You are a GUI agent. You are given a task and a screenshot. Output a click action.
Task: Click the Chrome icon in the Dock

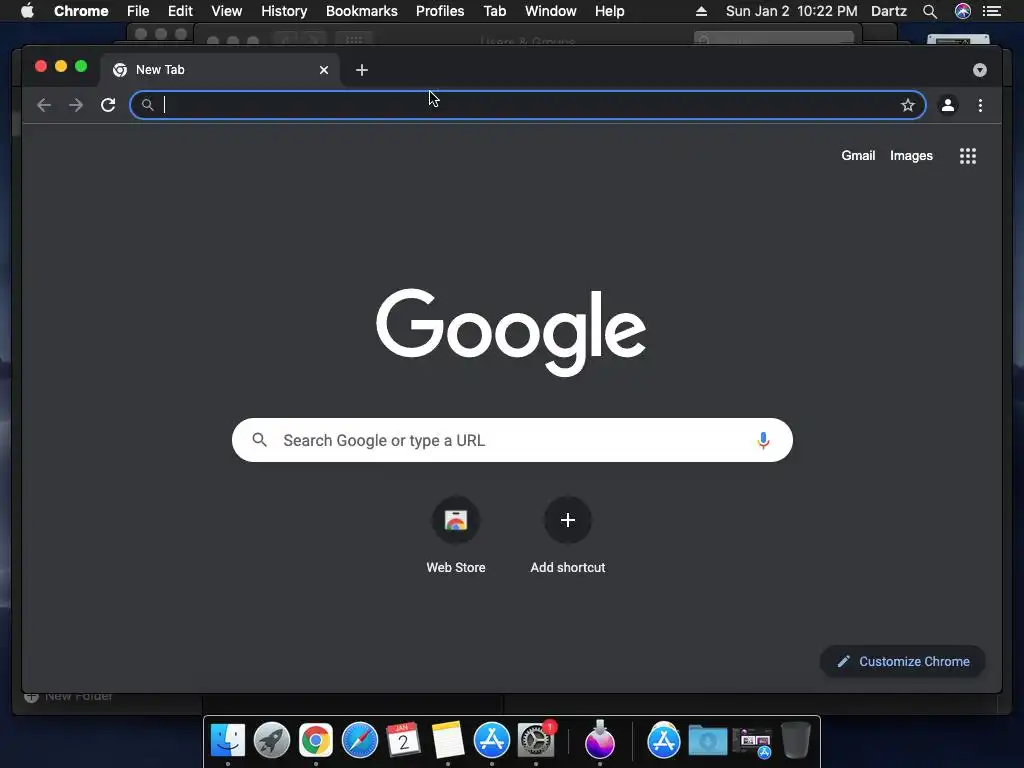[x=316, y=740]
